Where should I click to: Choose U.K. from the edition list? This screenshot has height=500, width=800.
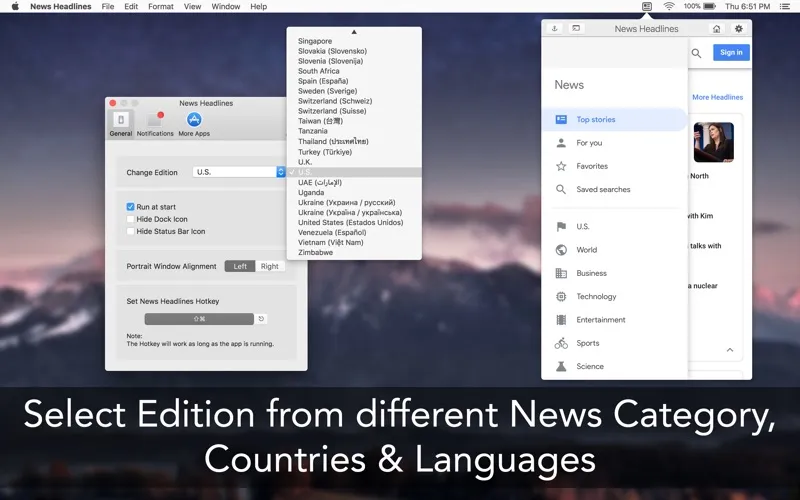point(305,162)
